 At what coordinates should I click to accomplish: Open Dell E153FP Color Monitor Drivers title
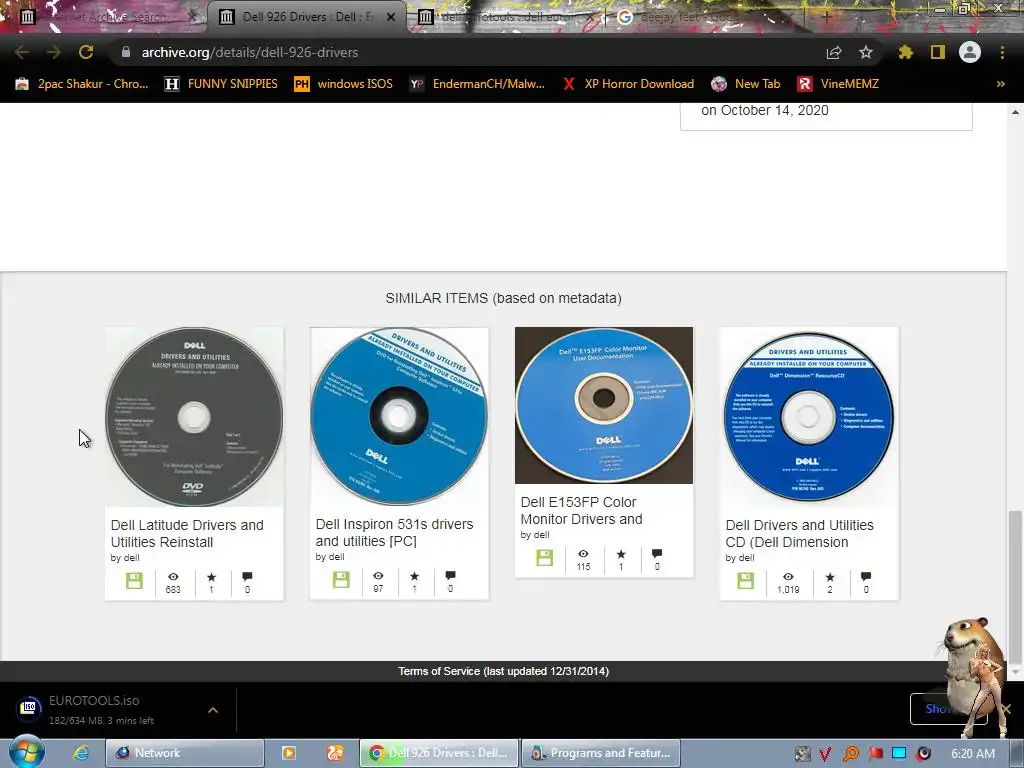pos(581,511)
